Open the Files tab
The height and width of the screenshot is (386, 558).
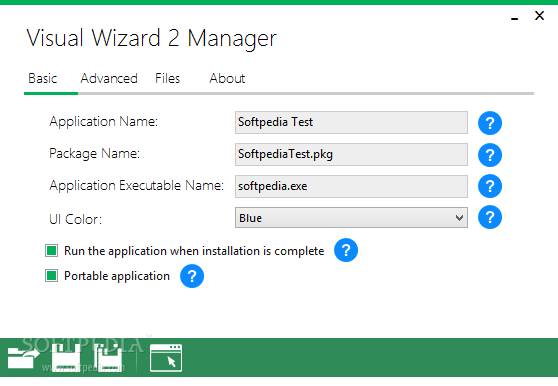coord(168,78)
